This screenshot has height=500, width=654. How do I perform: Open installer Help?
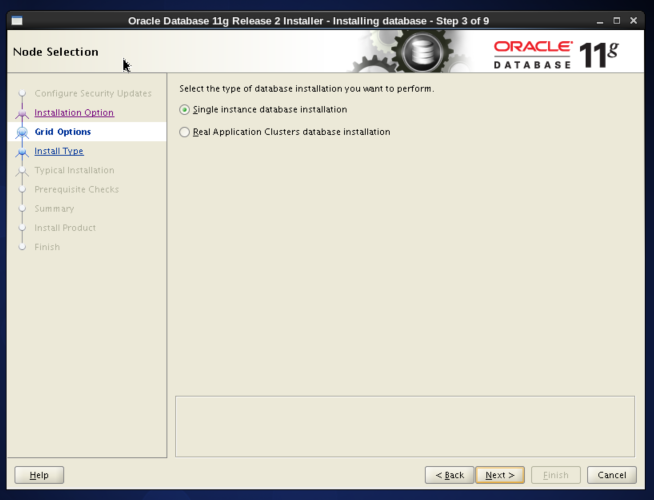tap(39, 475)
